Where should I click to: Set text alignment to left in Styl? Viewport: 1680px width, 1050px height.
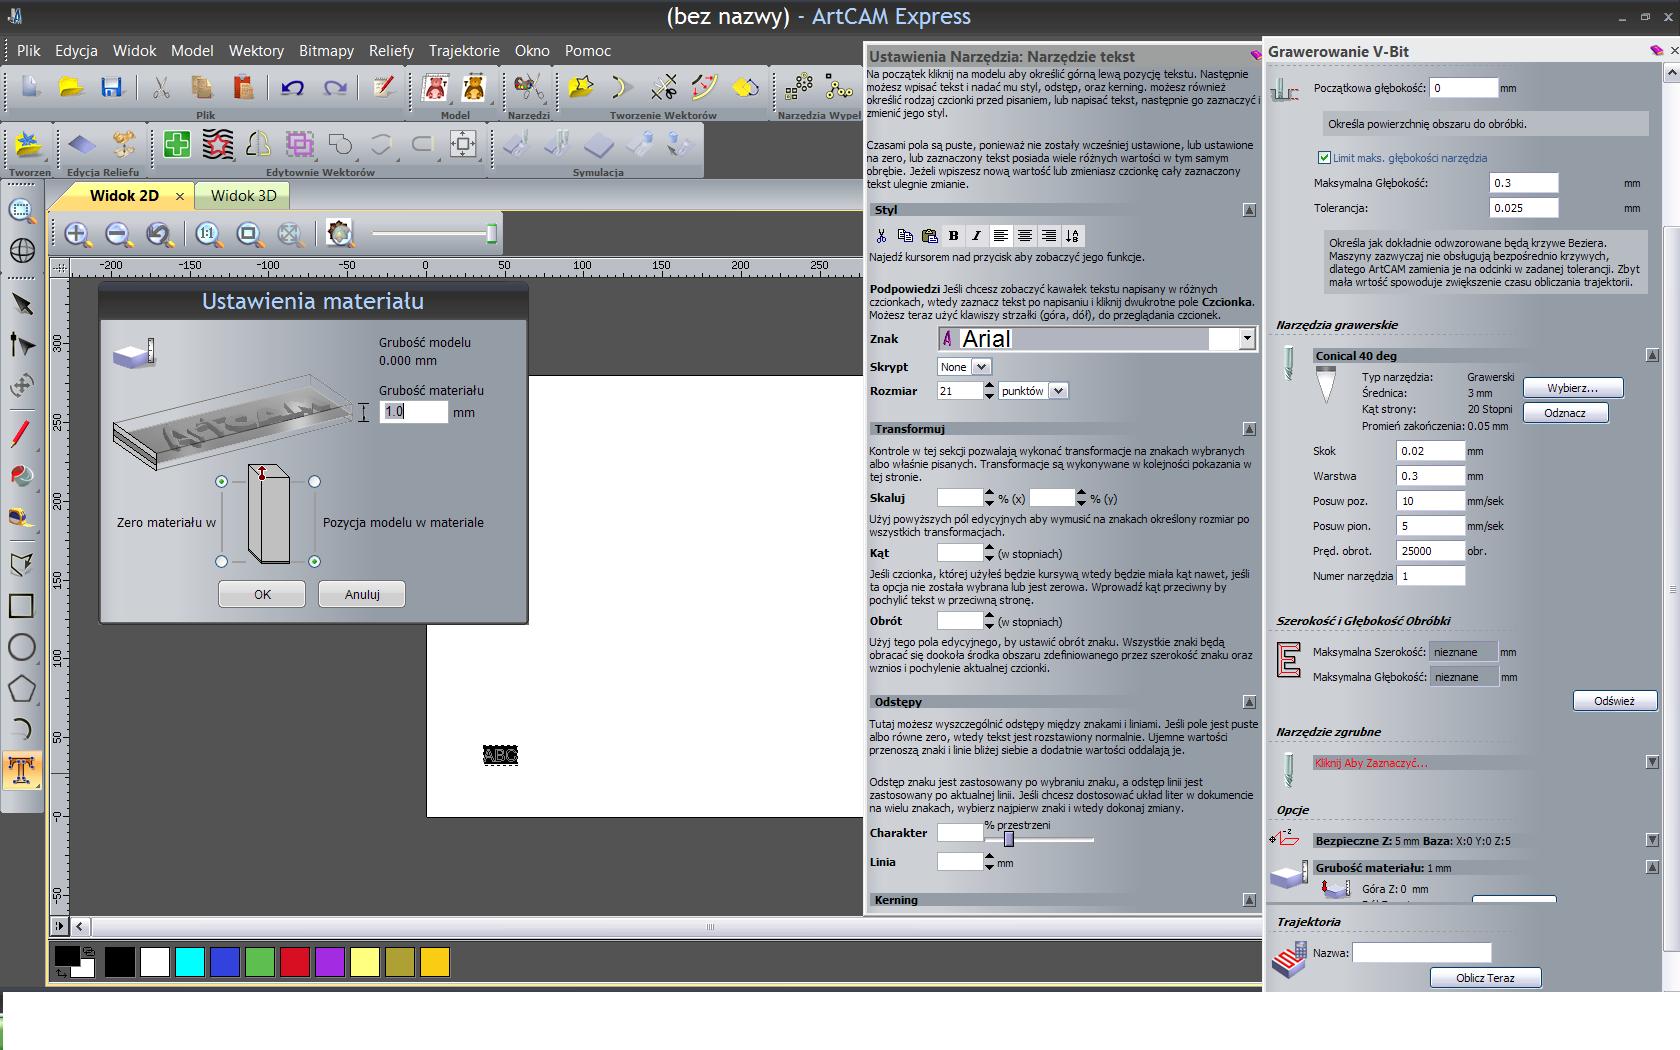coord(1001,236)
